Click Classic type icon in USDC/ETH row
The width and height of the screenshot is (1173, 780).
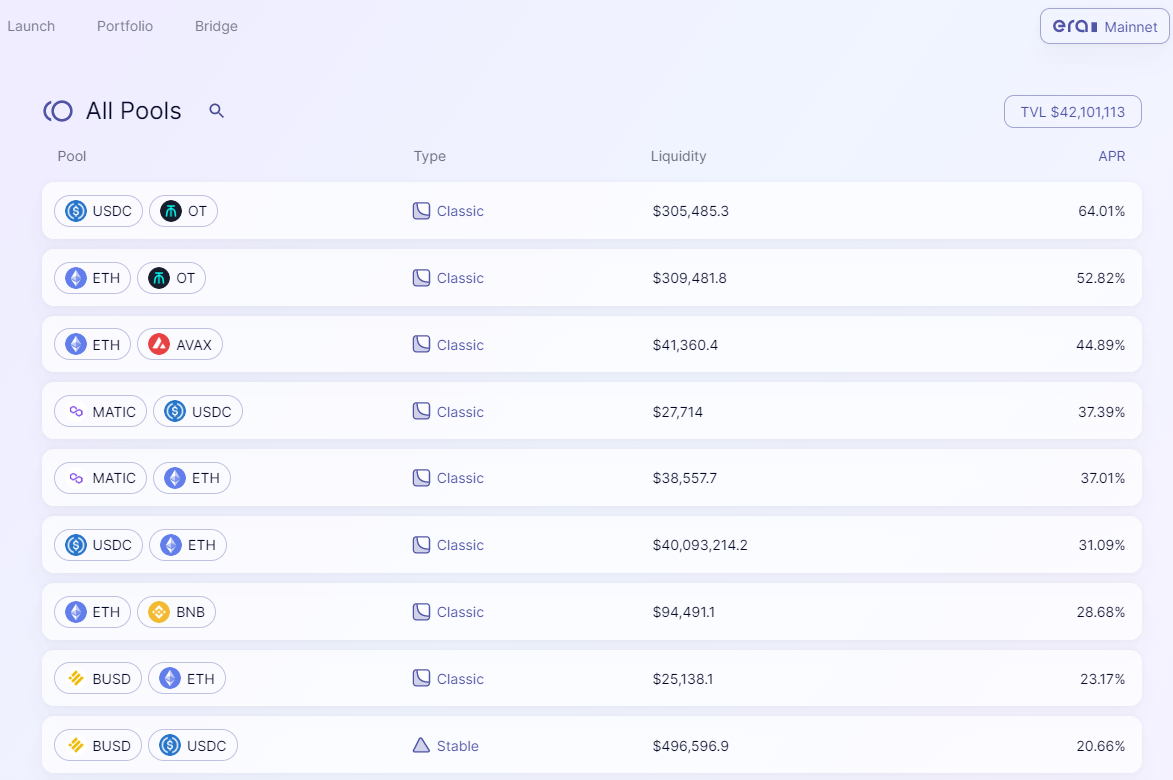(x=421, y=545)
